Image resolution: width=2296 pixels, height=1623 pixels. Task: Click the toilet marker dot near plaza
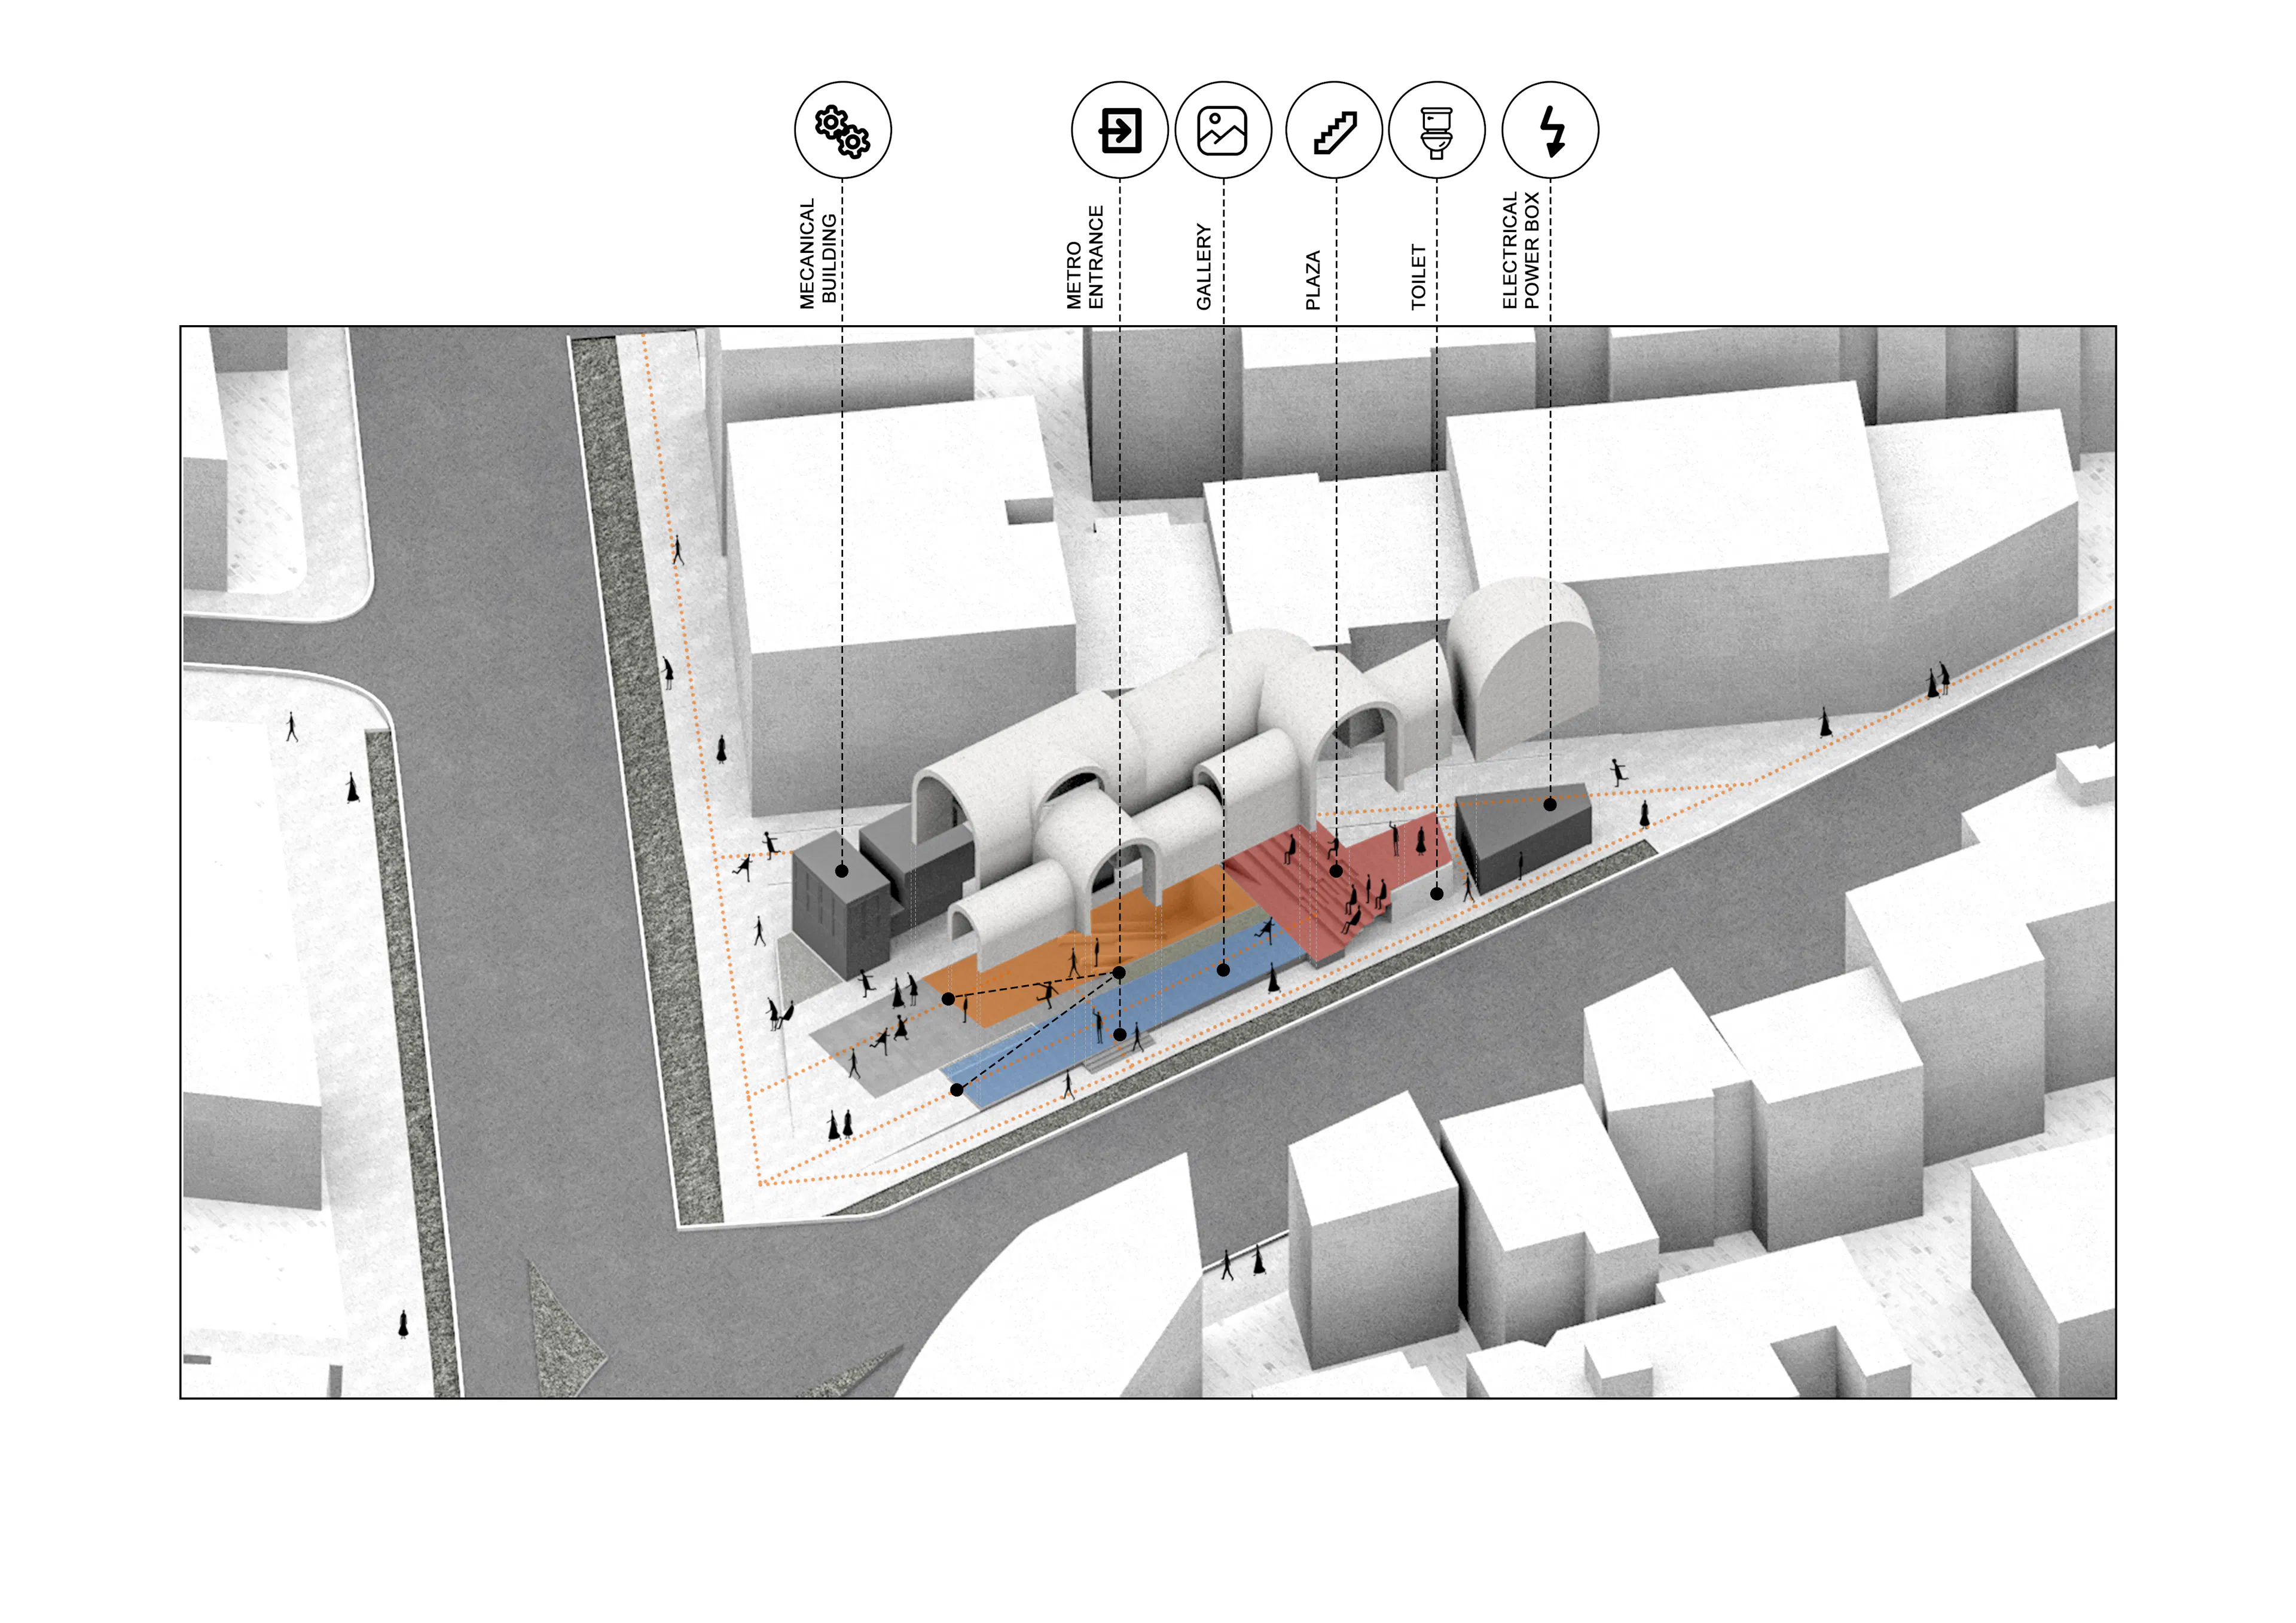(1437, 893)
